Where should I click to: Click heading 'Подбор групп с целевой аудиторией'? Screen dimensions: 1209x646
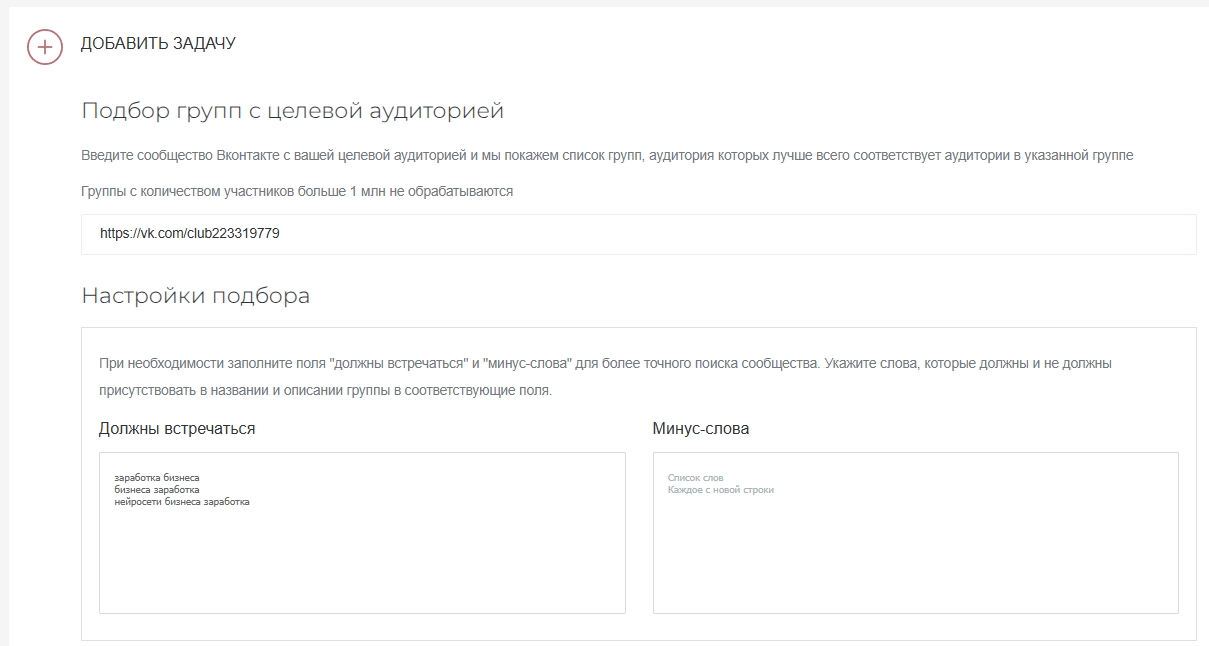292,111
